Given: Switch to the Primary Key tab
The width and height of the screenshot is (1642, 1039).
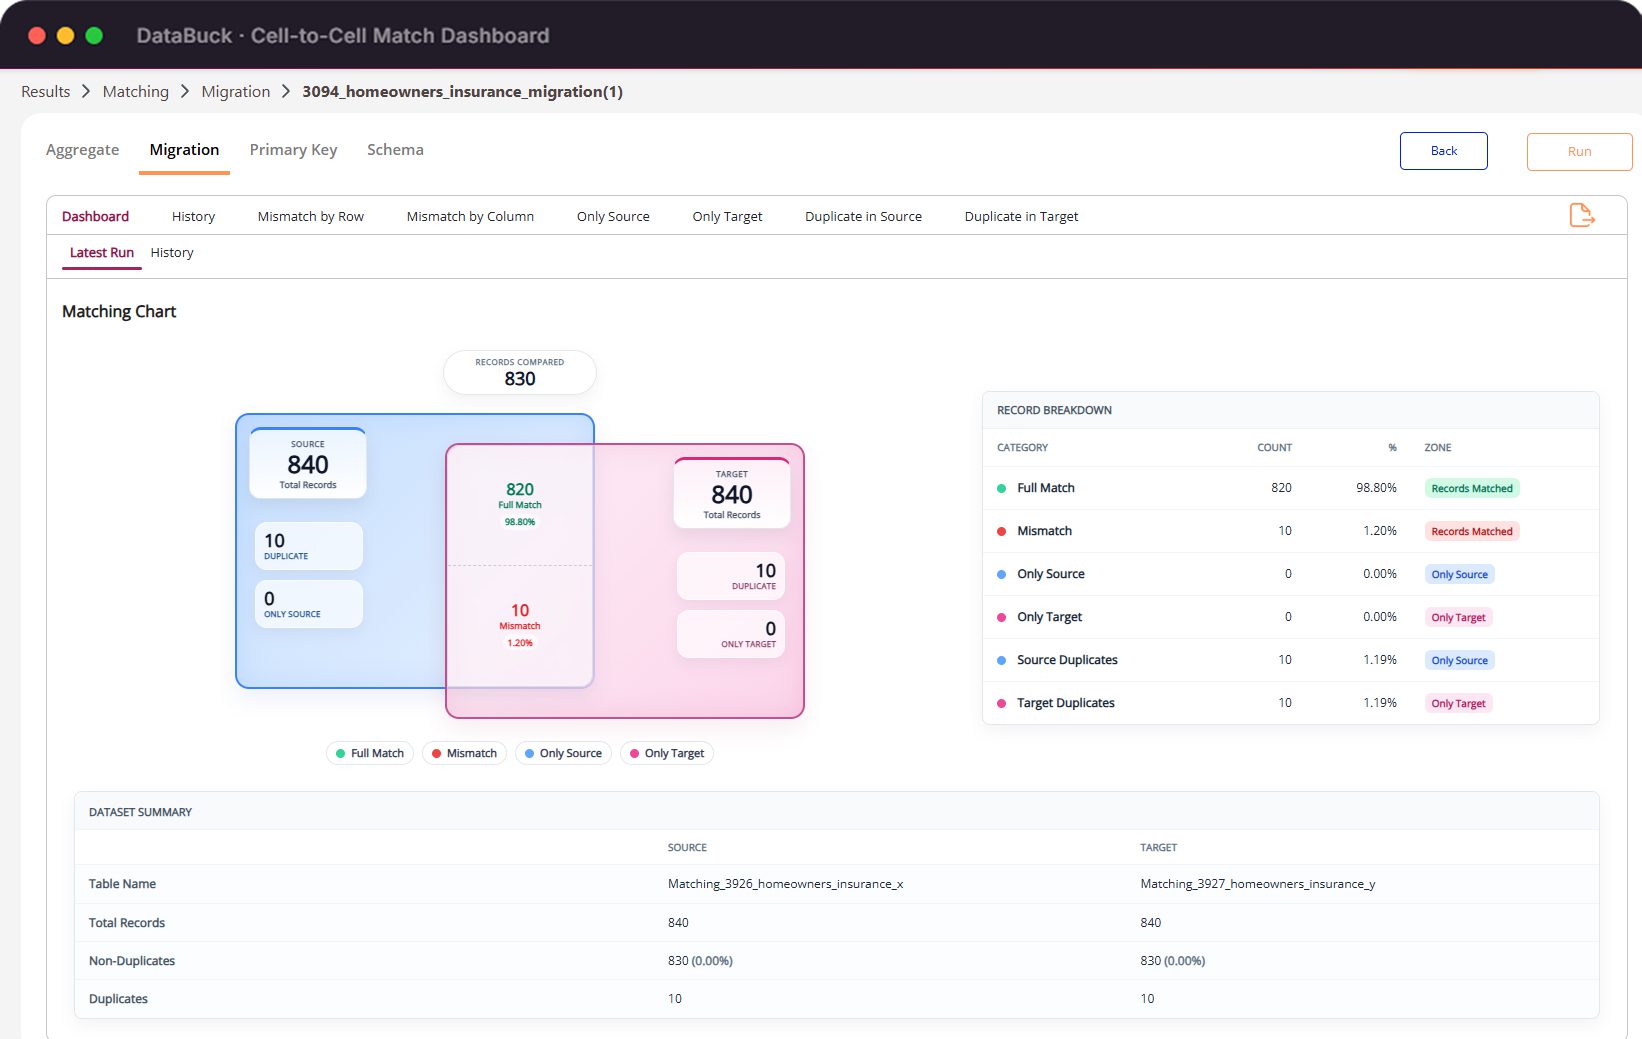Looking at the screenshot, I should [293, 150].
